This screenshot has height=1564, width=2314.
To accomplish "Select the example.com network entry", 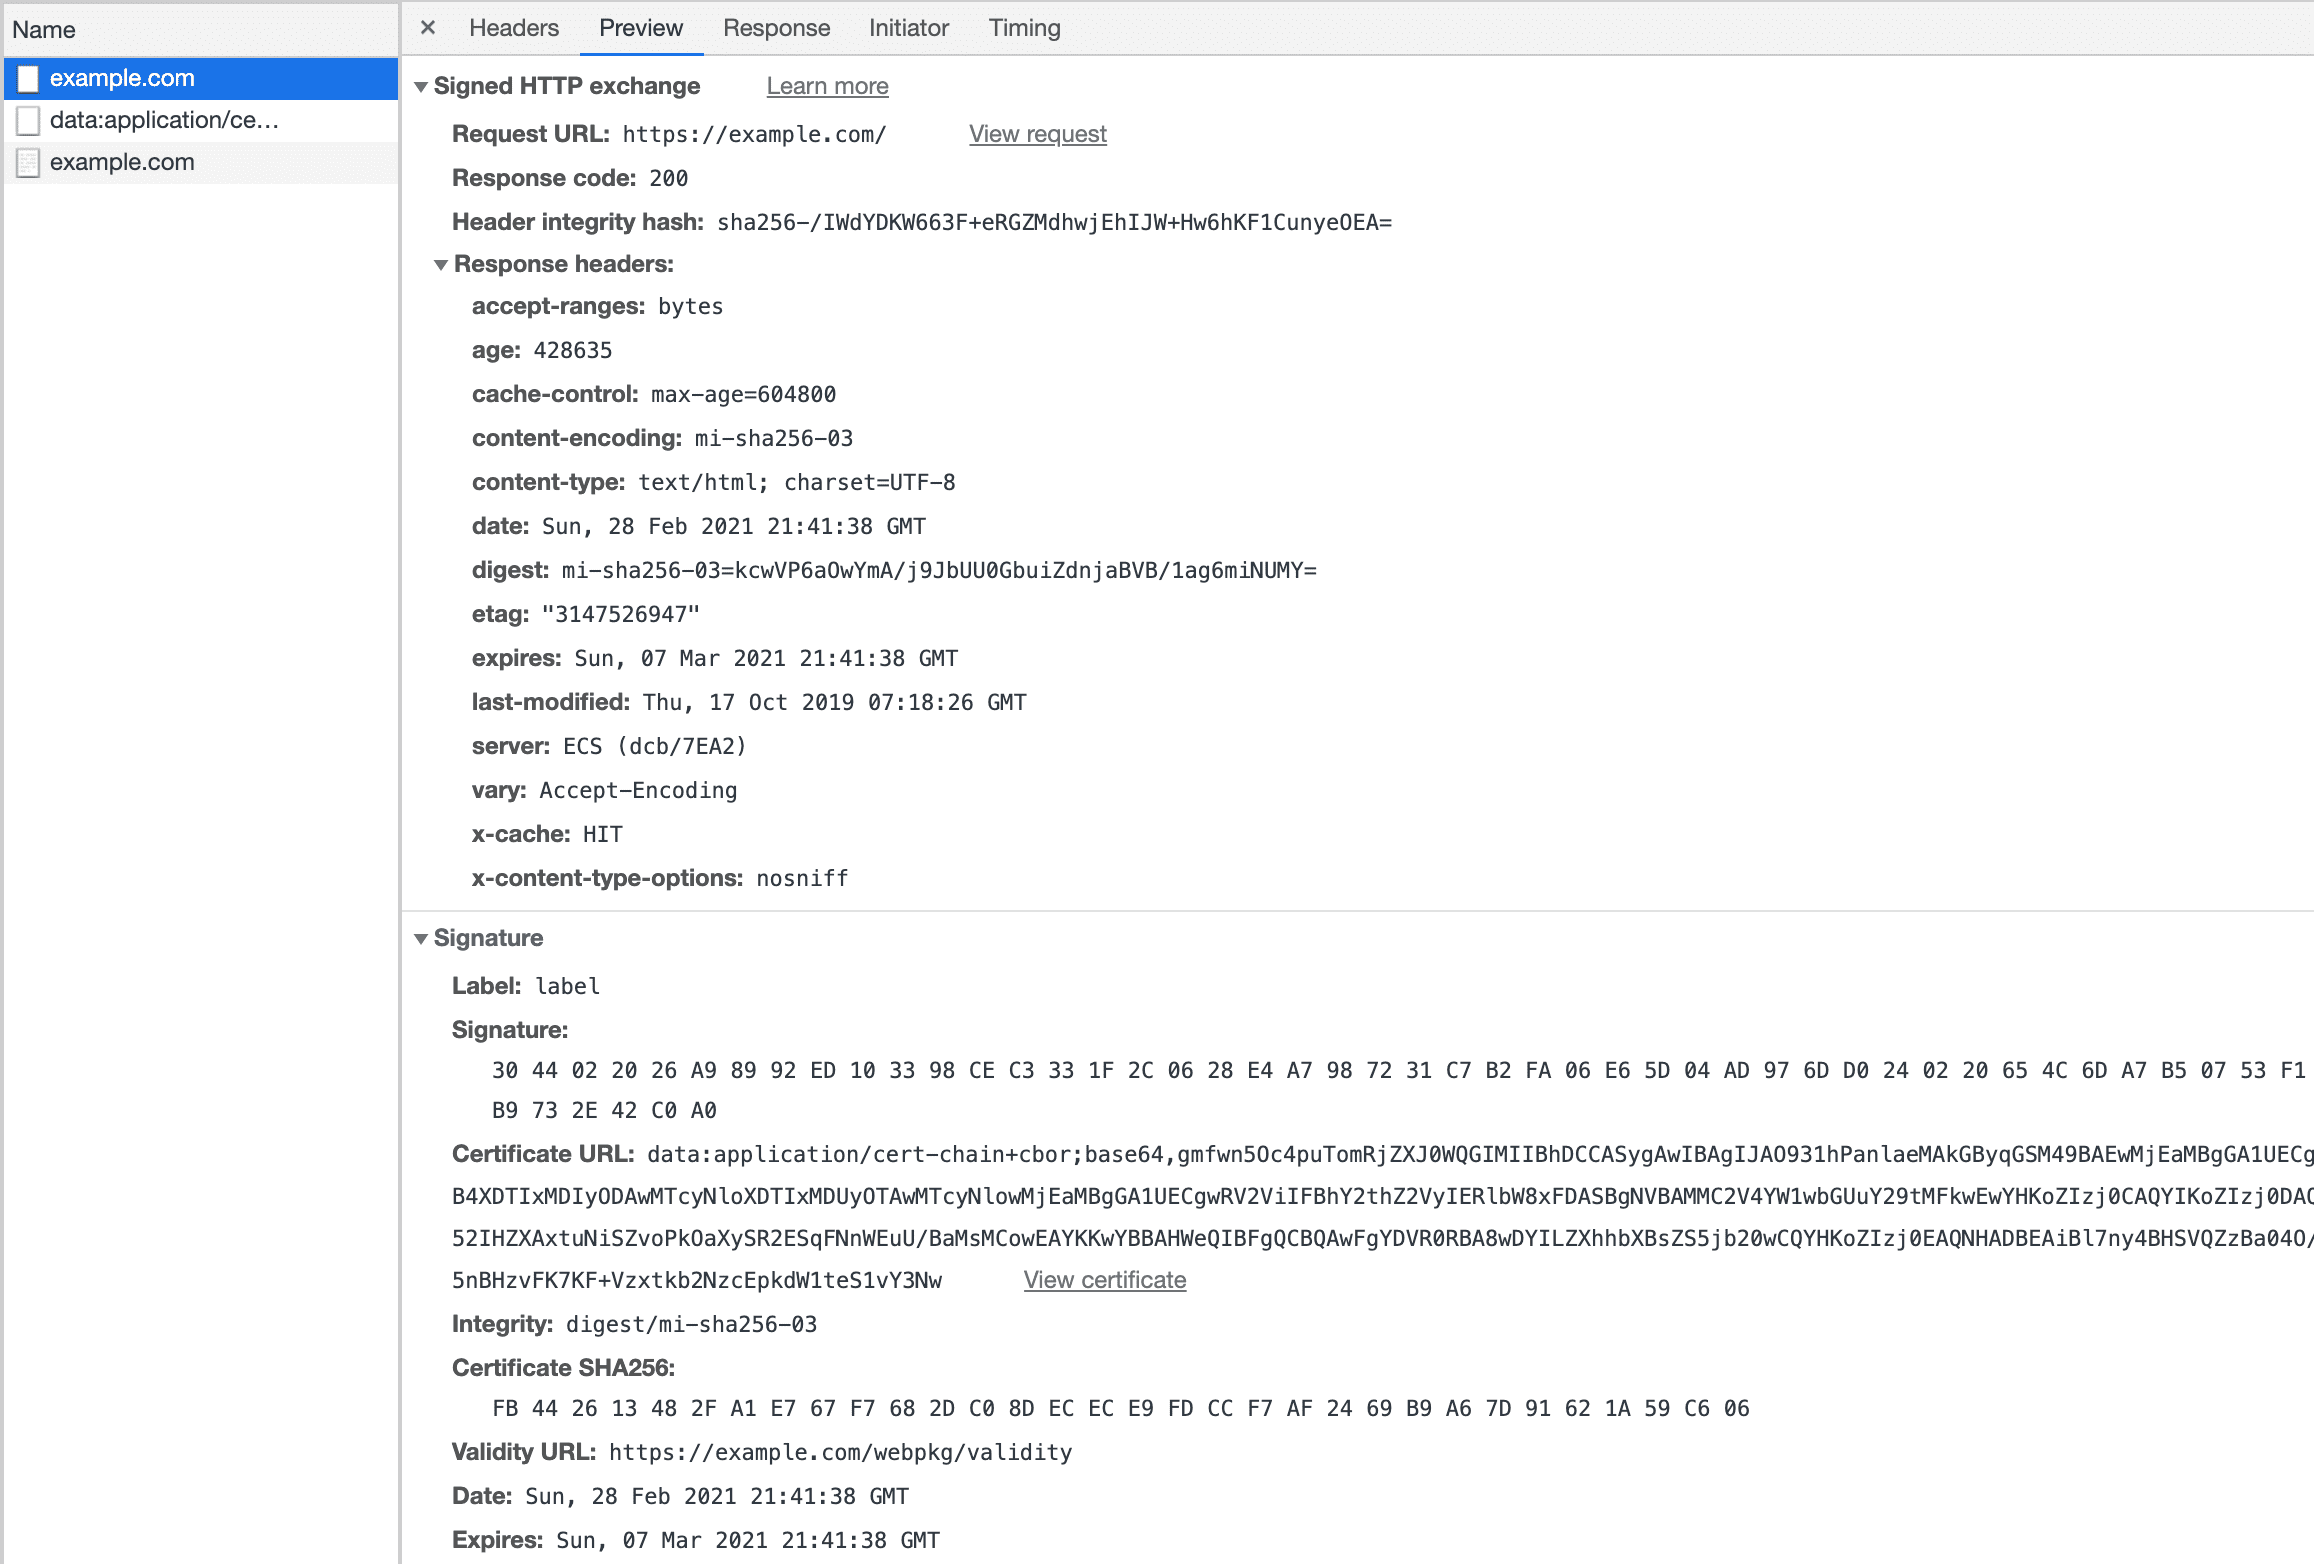I will (x=122, y=77).
